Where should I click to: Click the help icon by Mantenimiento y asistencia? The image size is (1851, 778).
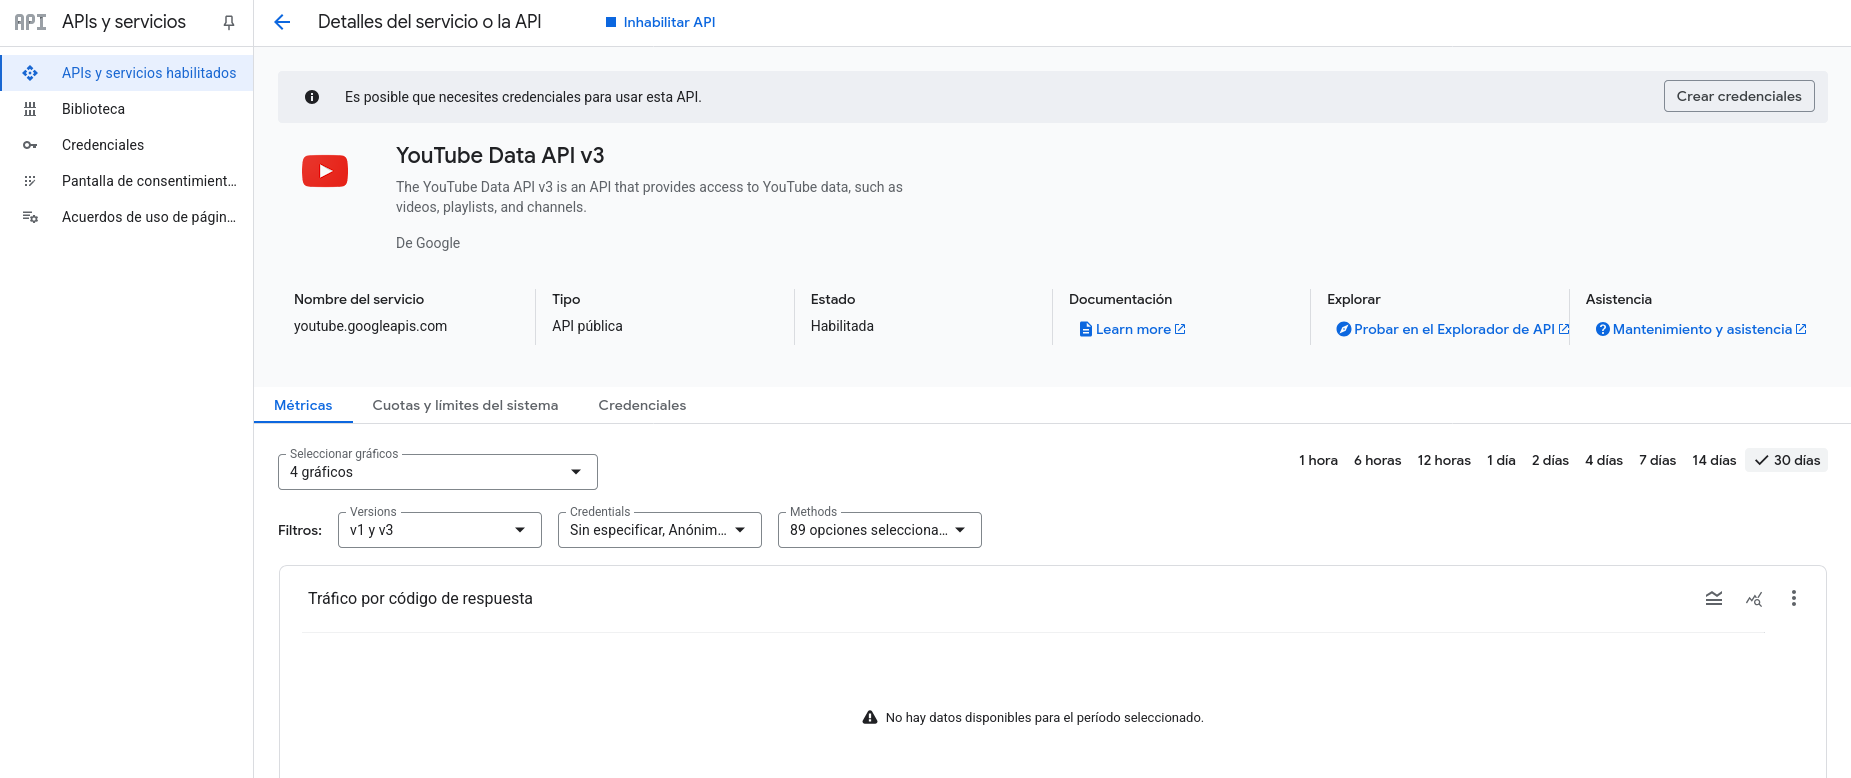[x=1603, y=329]
